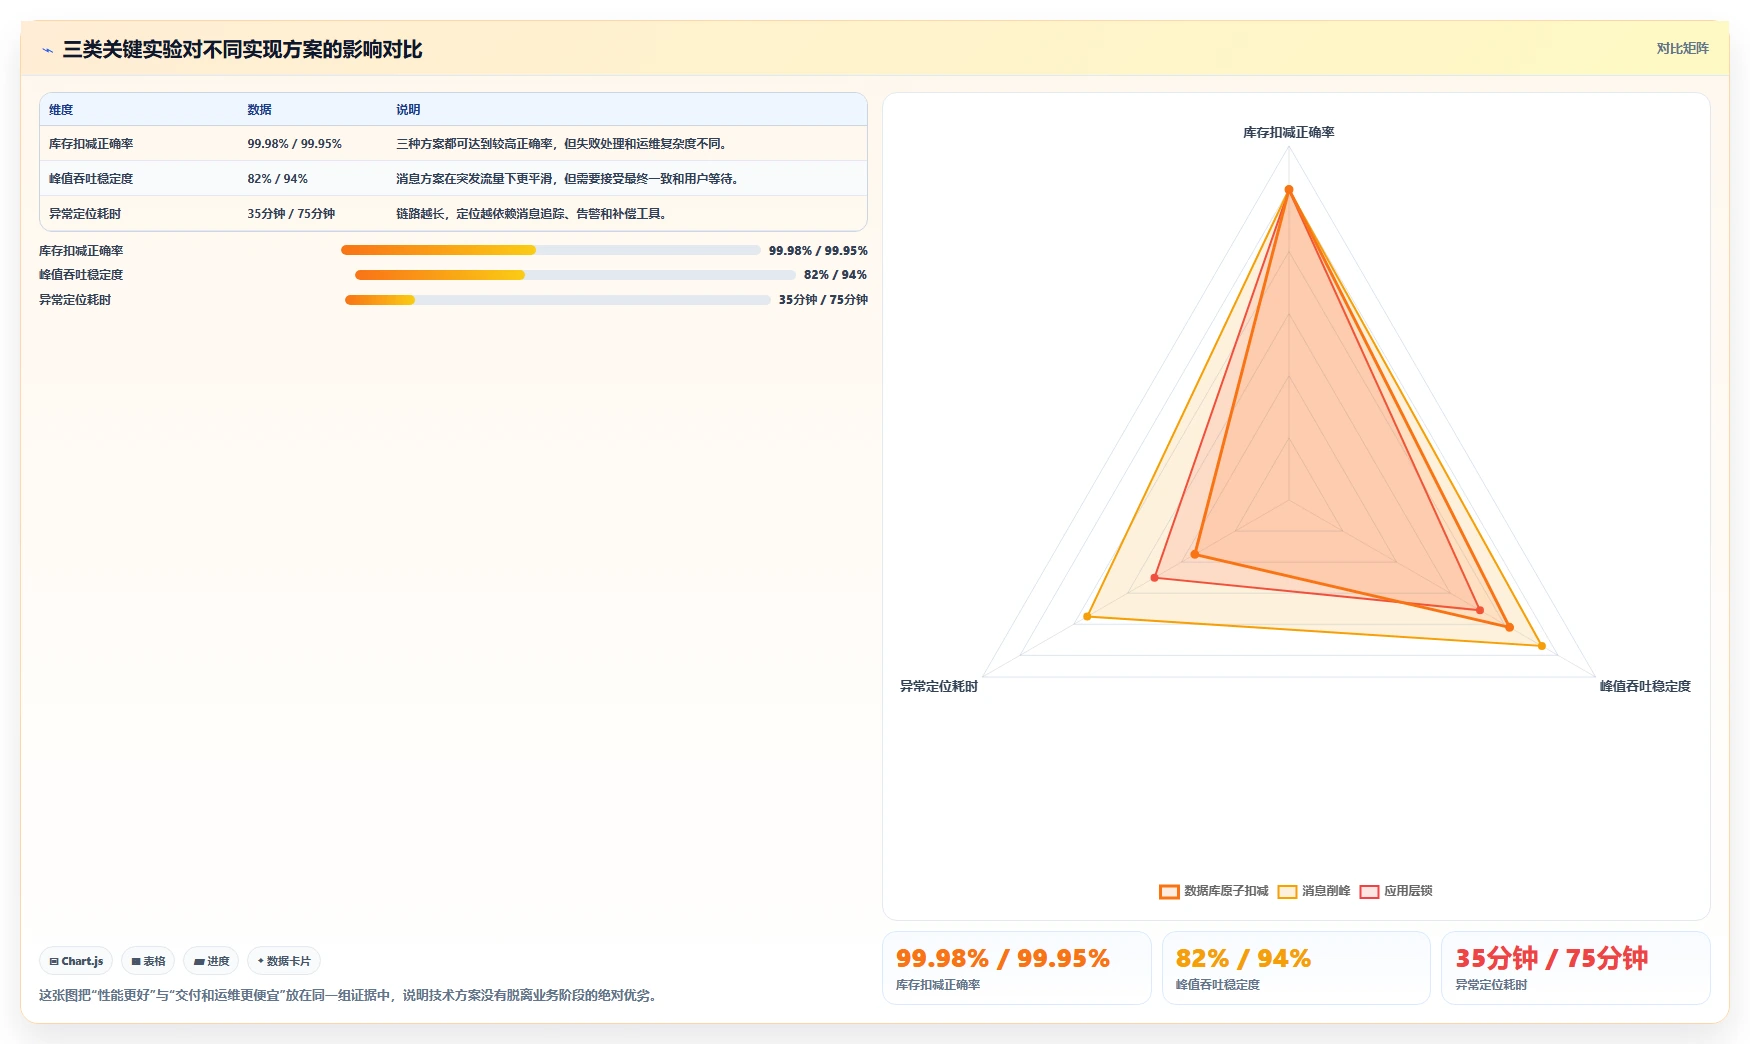Click the description starting 三种方案都可达到

563,144
